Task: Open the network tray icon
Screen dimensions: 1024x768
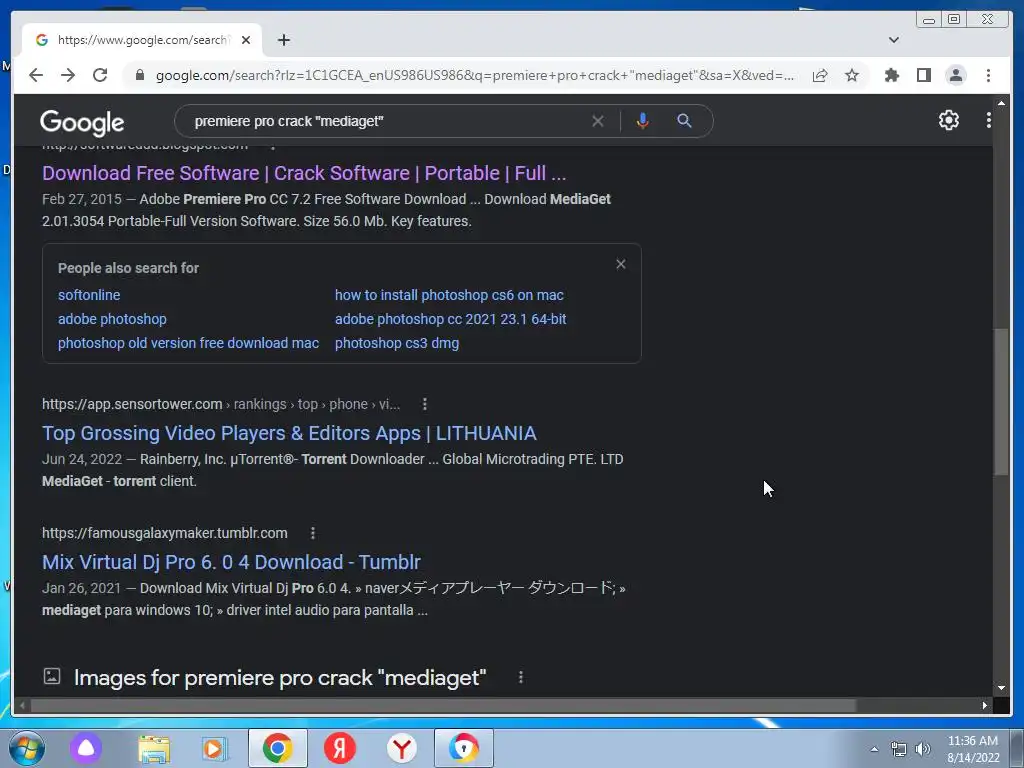Action: [899, 749]
